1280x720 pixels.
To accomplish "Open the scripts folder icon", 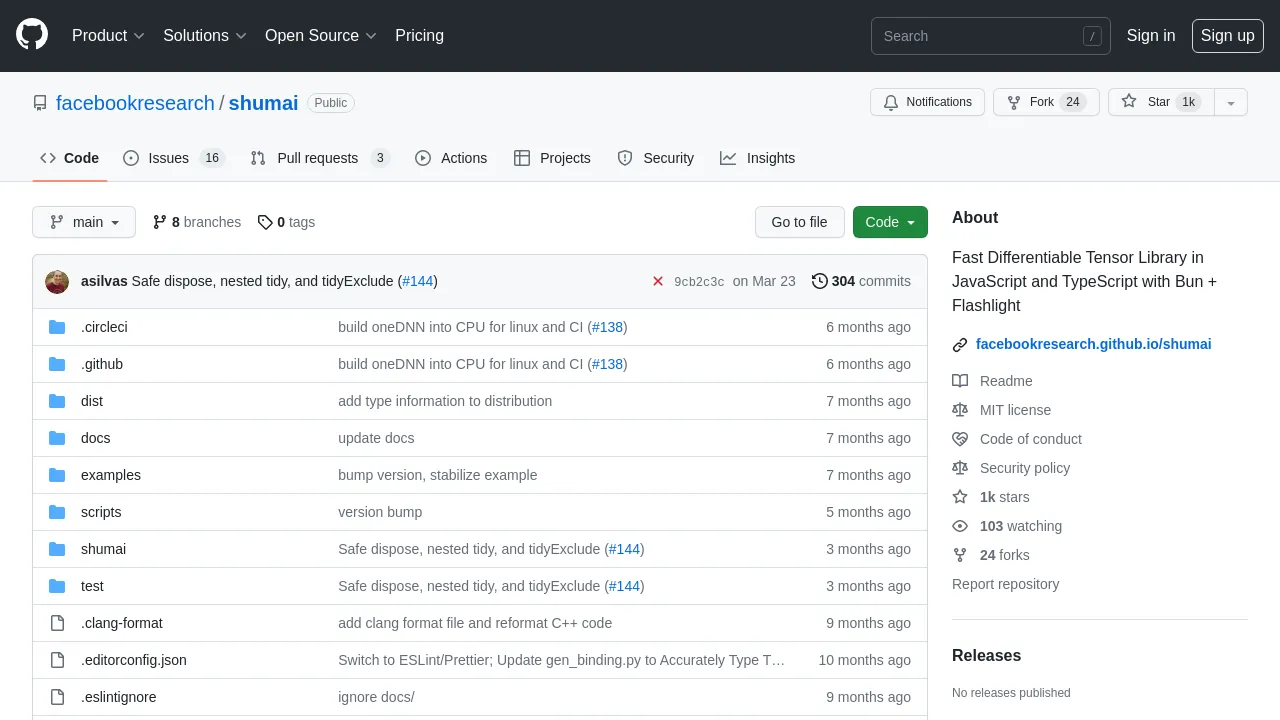I will [57, 512].
